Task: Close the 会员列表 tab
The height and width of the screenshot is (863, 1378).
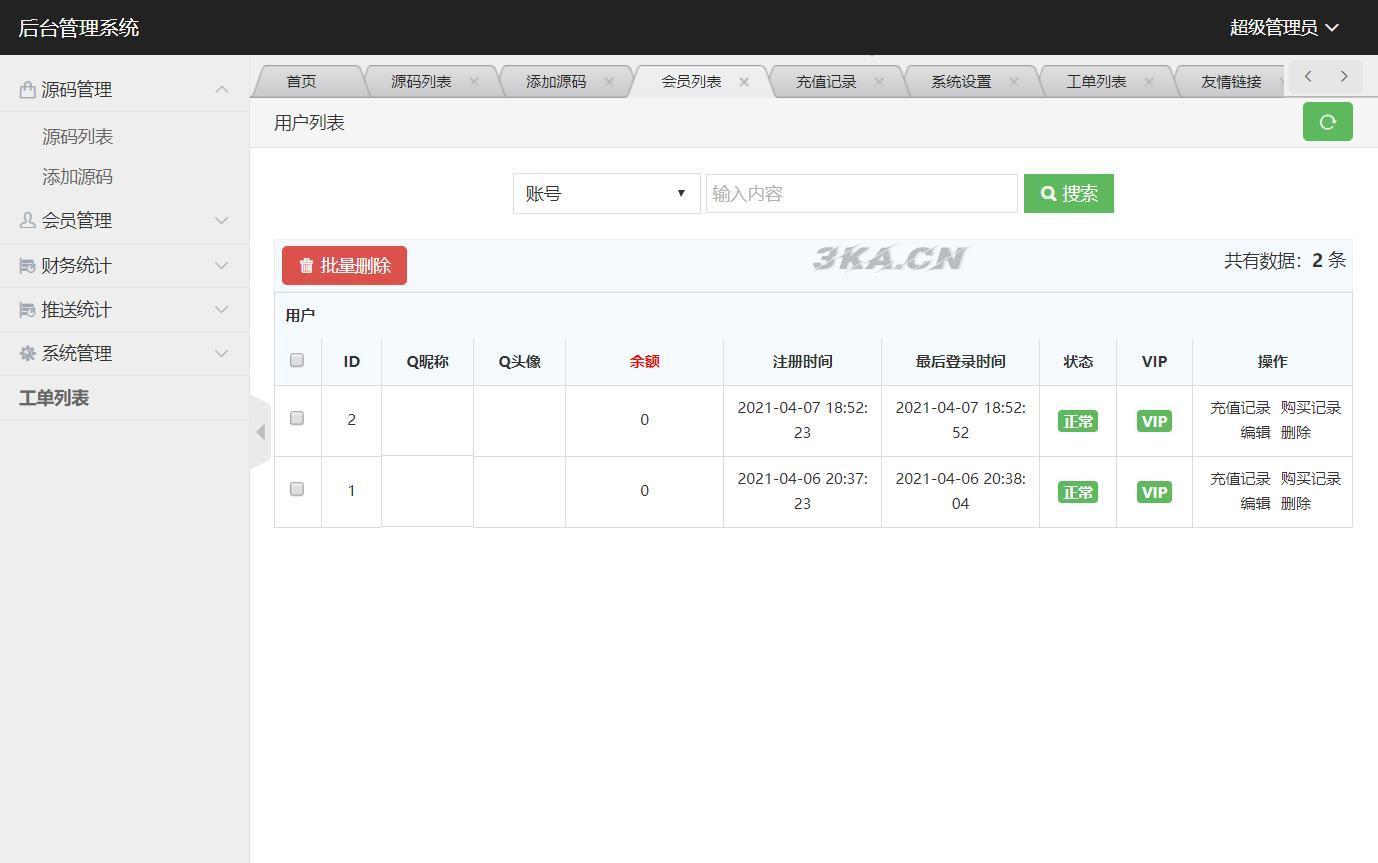Action: coord(744,82)
